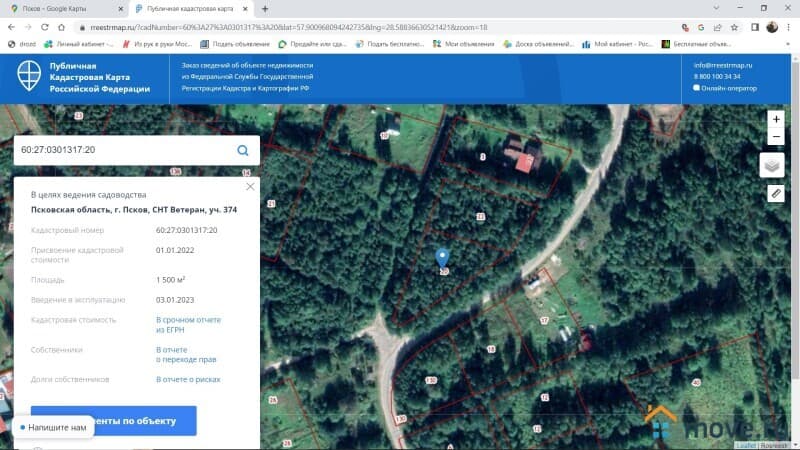Viewport: 800px width, 450px height.
Task: Open link В срочном отчете из ЕГРН
Action: (x=188, y=325)
